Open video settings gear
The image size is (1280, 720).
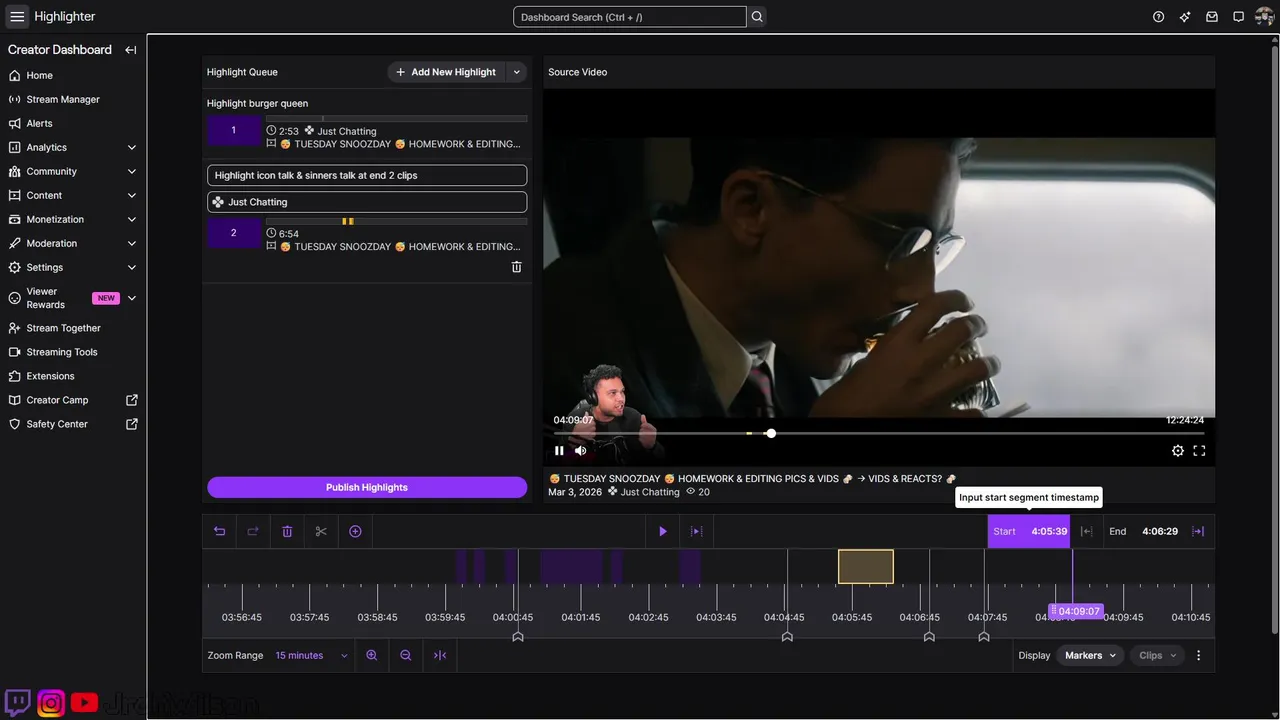[1178, 451]
